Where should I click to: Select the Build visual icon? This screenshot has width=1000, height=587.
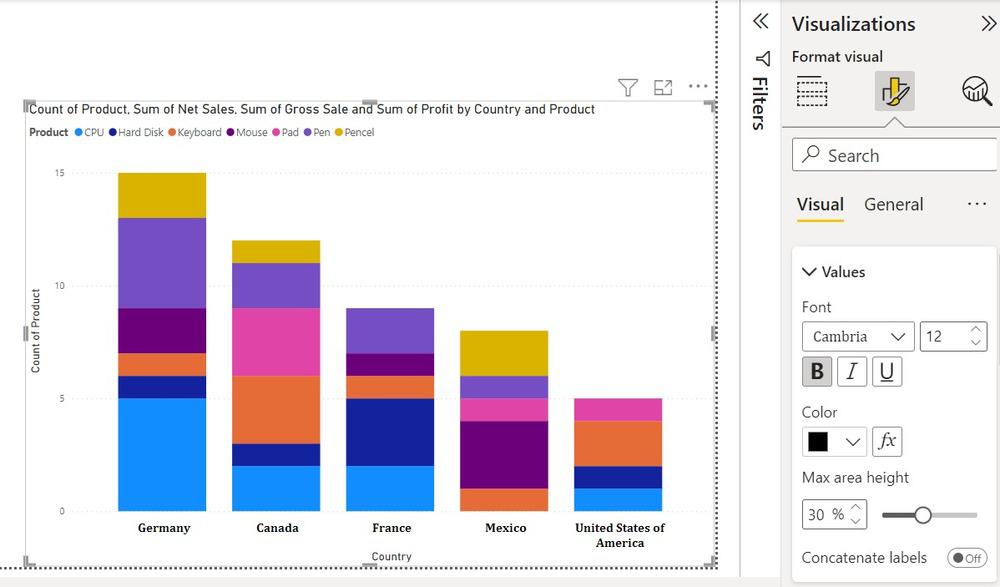(x=812, y=91)
